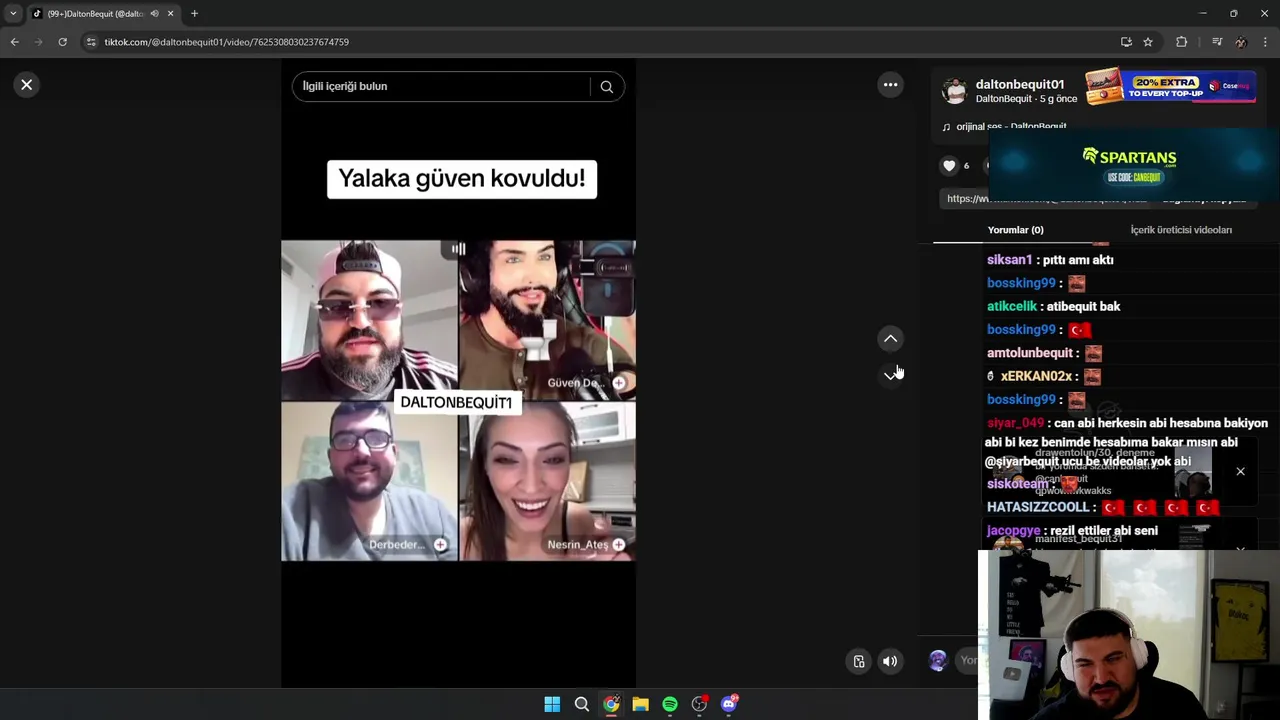This screenshot has width=1280, height=720.
Task: Click the search magnifier in TikTok search bar
Action: pyautogui.click(x=606, y=87)
